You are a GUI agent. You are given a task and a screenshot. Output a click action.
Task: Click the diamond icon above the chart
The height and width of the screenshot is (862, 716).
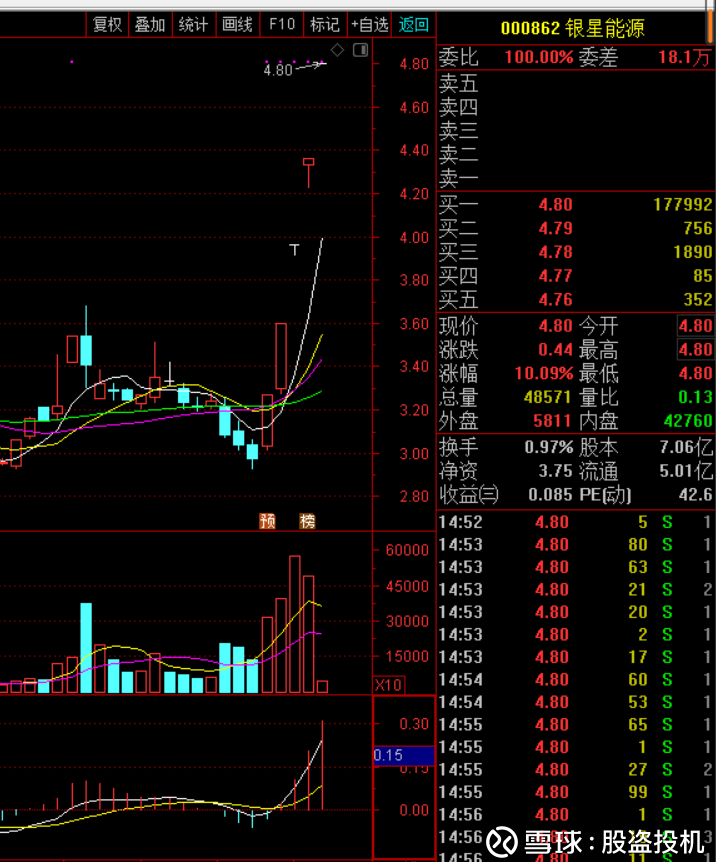(x=337, y=50)
